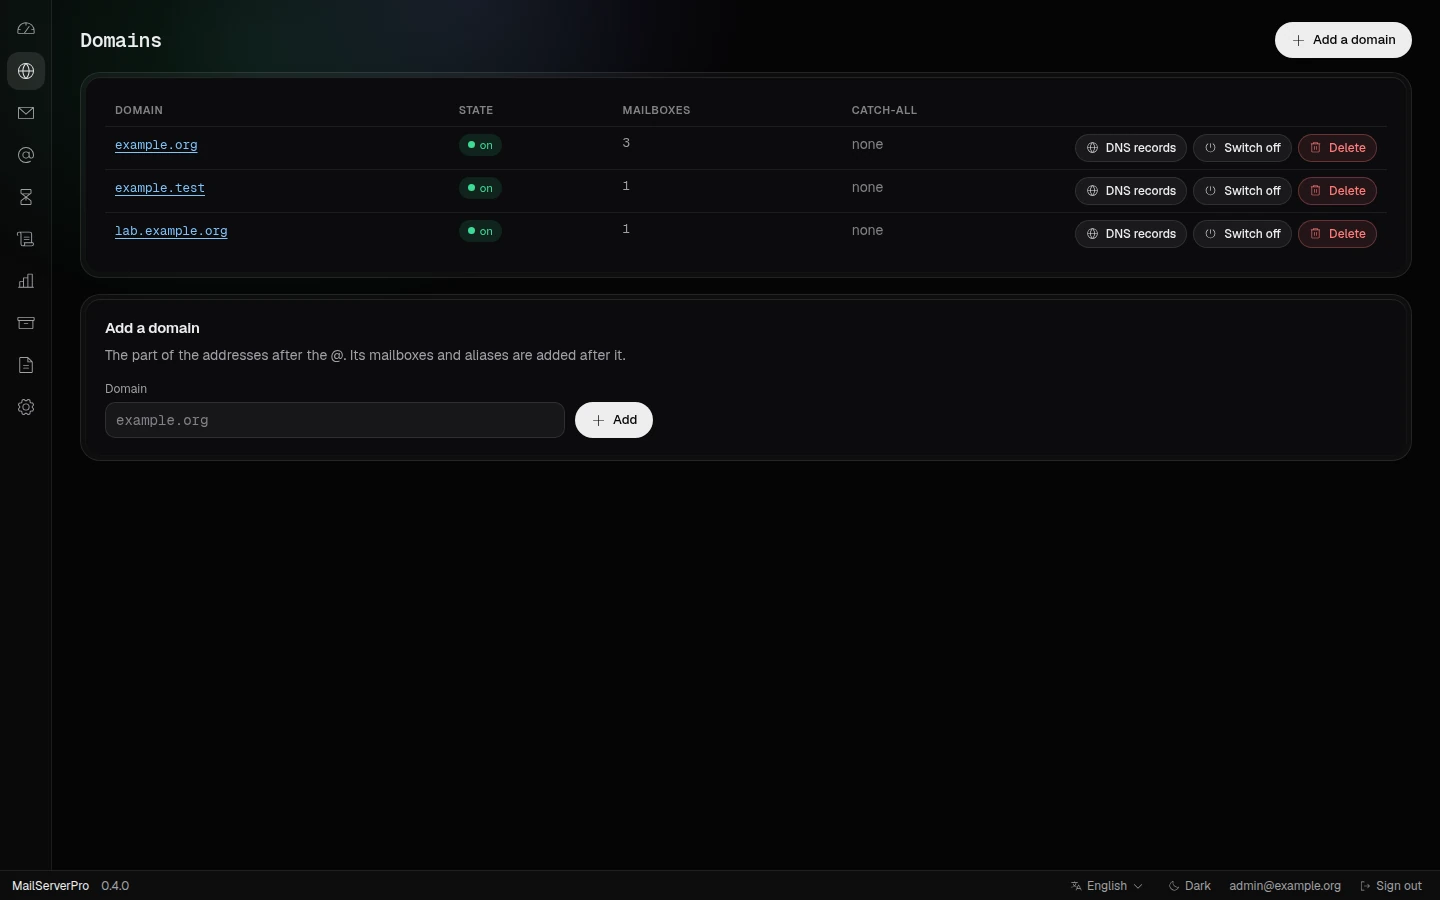Open the settings gear icon in sidebar
Screen dimensions: 1440x900
point(26,407)
